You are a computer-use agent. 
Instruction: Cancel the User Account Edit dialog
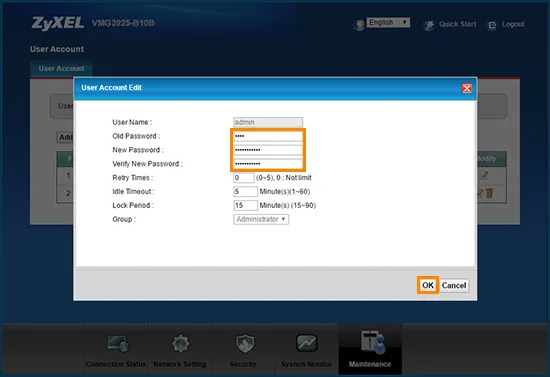454,285
